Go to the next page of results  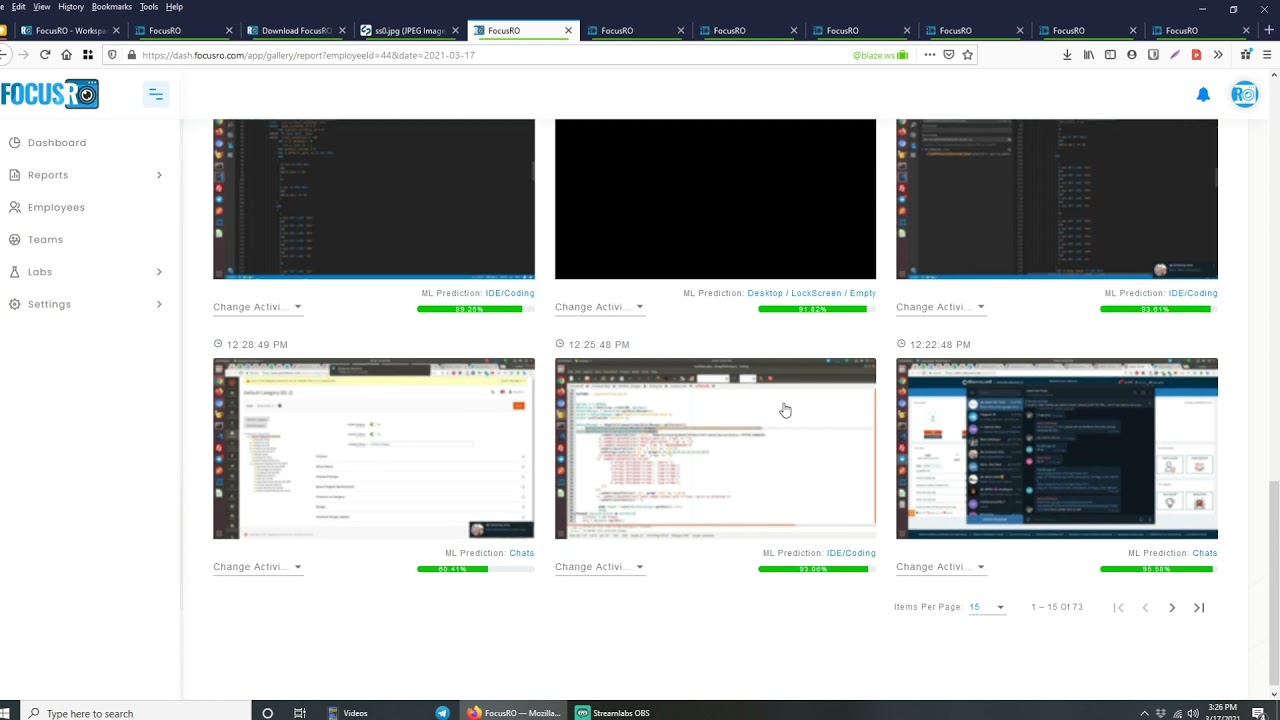click(x=1172, y=607)
